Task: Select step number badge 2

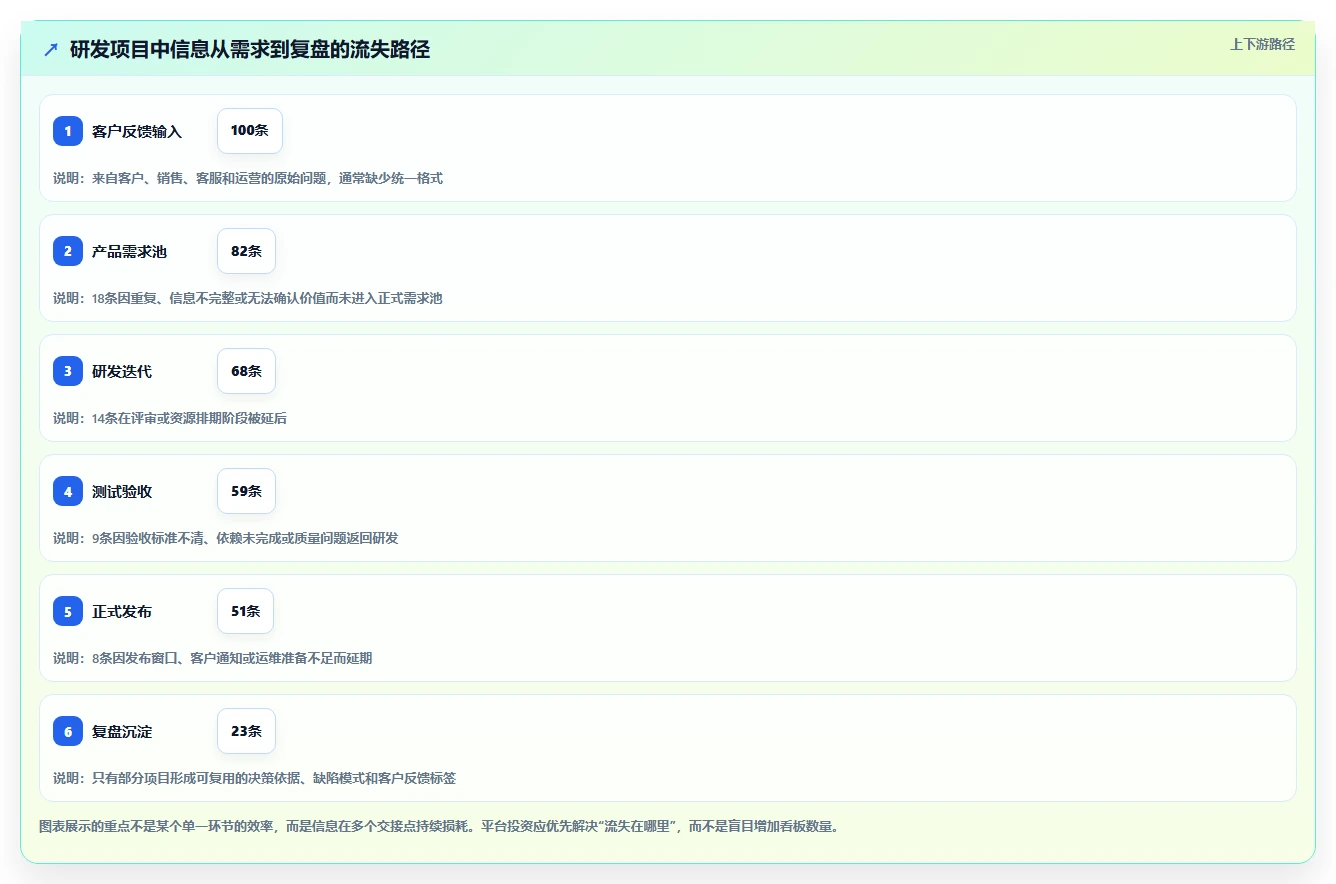Action: point(68,251)
